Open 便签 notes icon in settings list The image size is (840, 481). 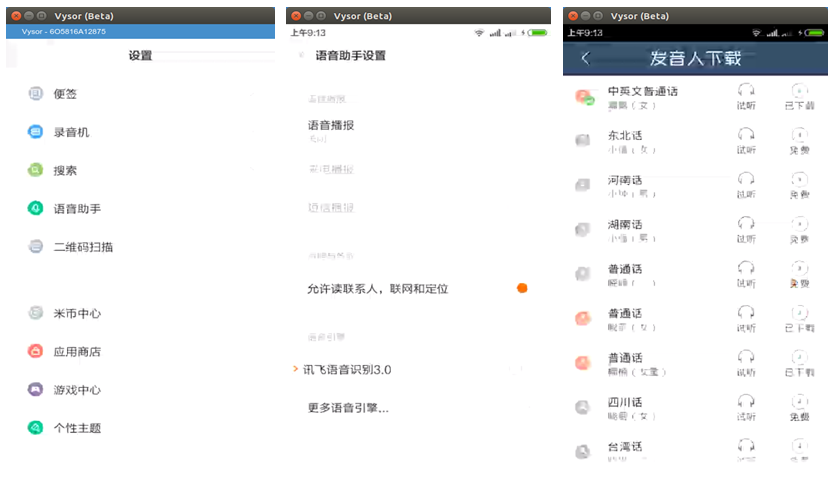click(35, 94)
